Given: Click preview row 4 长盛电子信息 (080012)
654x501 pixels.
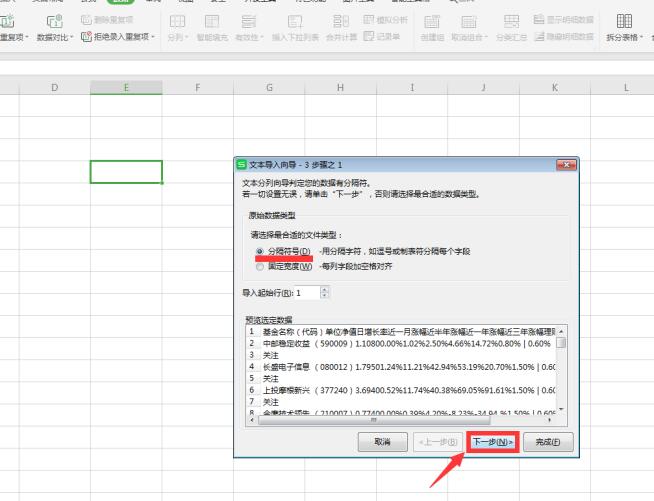Looking at the screenshot, I should coord(402,367).
